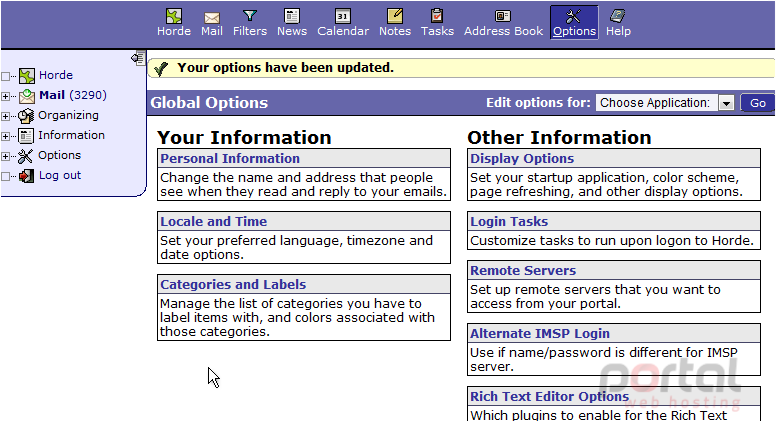Open Remote Servers link
The image size is (776, 422).
pos(523,271)
